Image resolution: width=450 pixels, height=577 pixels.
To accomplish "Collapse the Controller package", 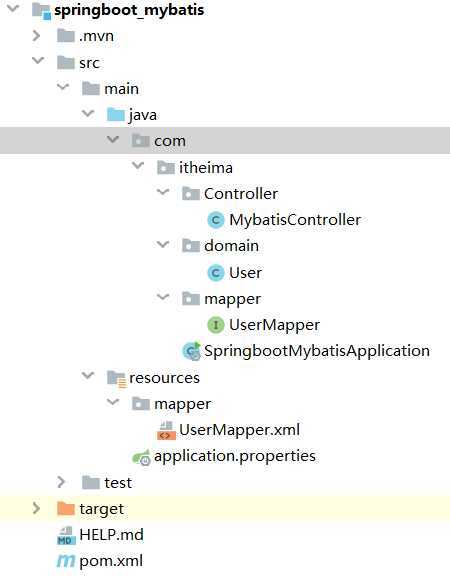I will [x=163, y=192].
